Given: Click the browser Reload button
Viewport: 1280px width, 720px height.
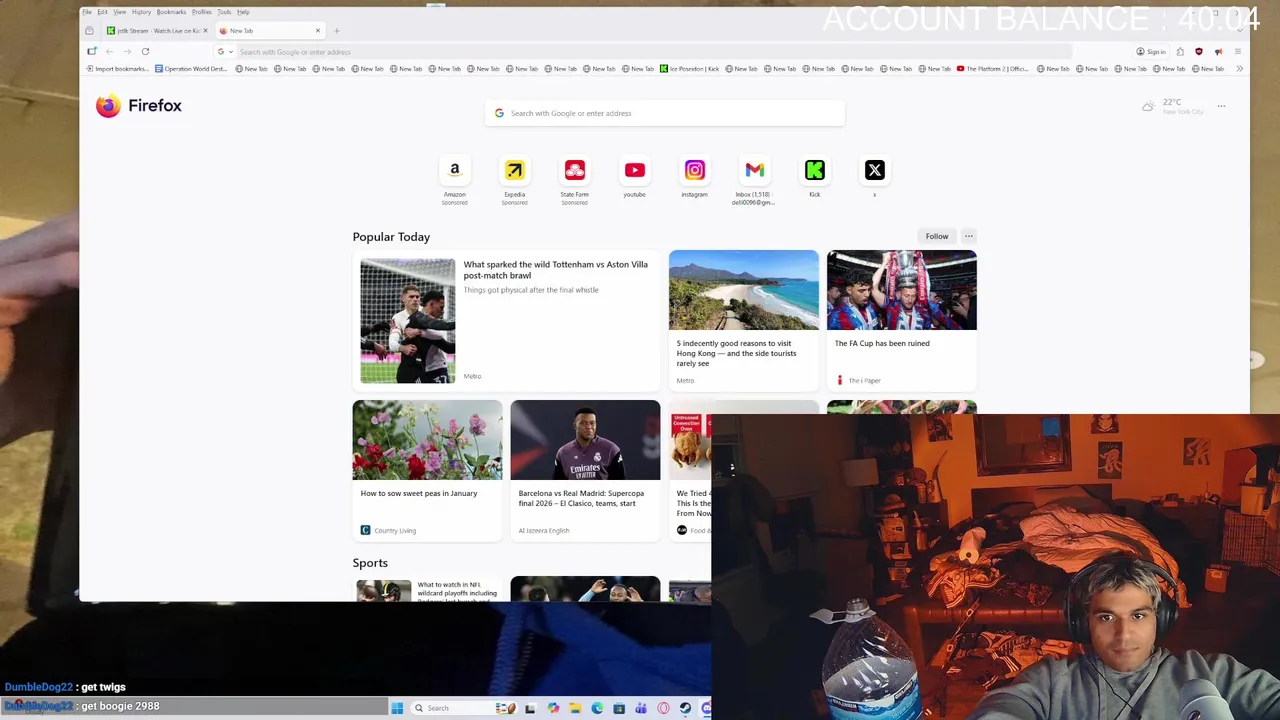Looking at the screenshot, I should (x=145, y=51).
